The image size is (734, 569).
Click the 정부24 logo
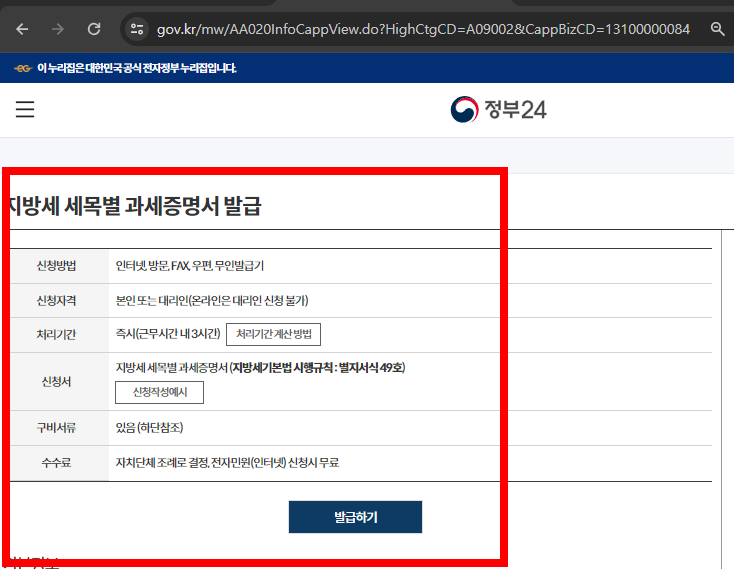click(499, 109)
